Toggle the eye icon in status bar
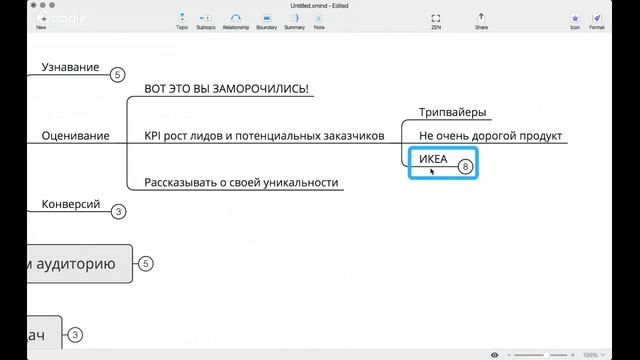The image size is (640, 360). pos(494,355)
